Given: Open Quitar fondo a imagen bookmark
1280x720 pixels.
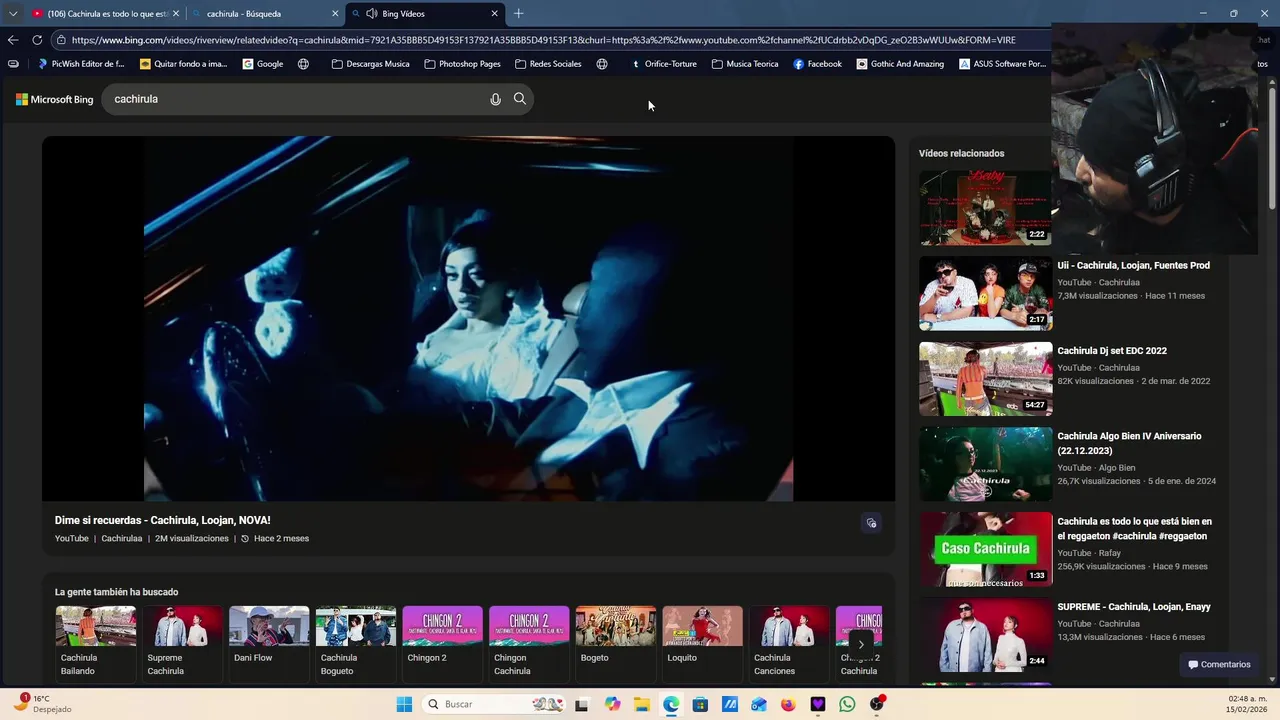Looking at the screenshot, I should (x=184, y=64).
